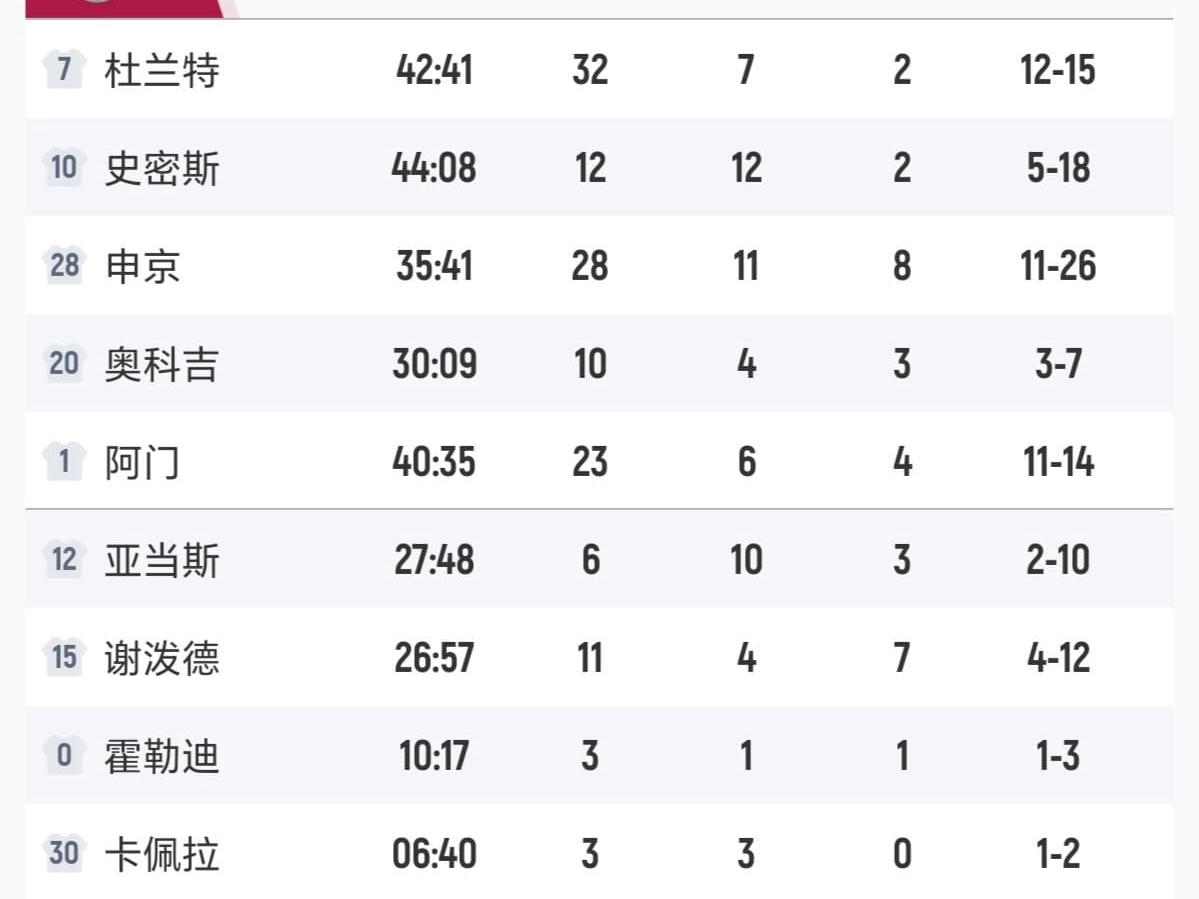The height and width of the screenshot is (899, 1199).
Task: Click player name 奥科吉
Action: click(162, 365)
